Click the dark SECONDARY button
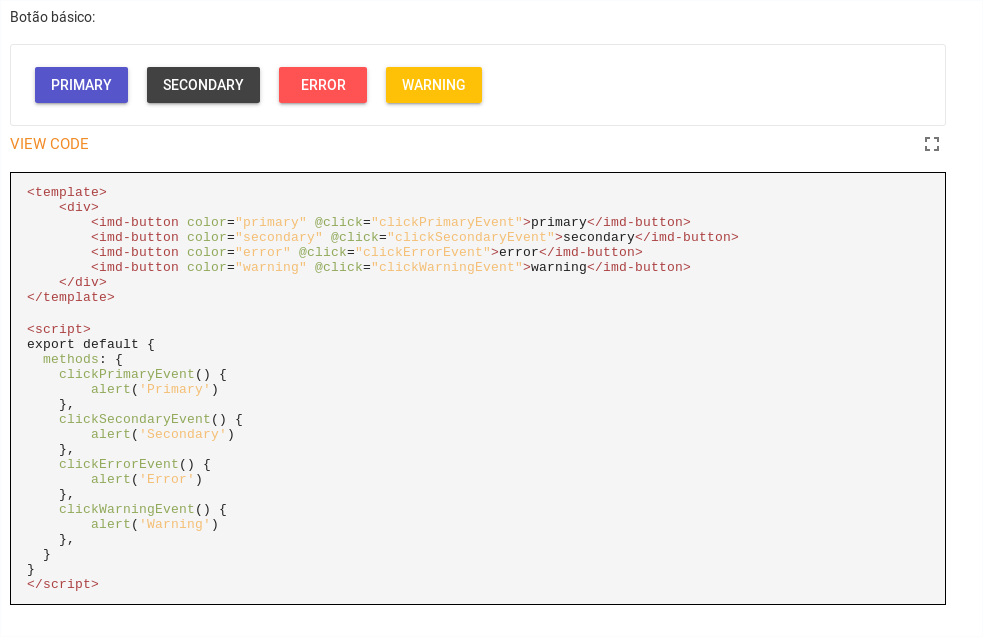This screenshot has width=983, height=637. pos(203,85)
